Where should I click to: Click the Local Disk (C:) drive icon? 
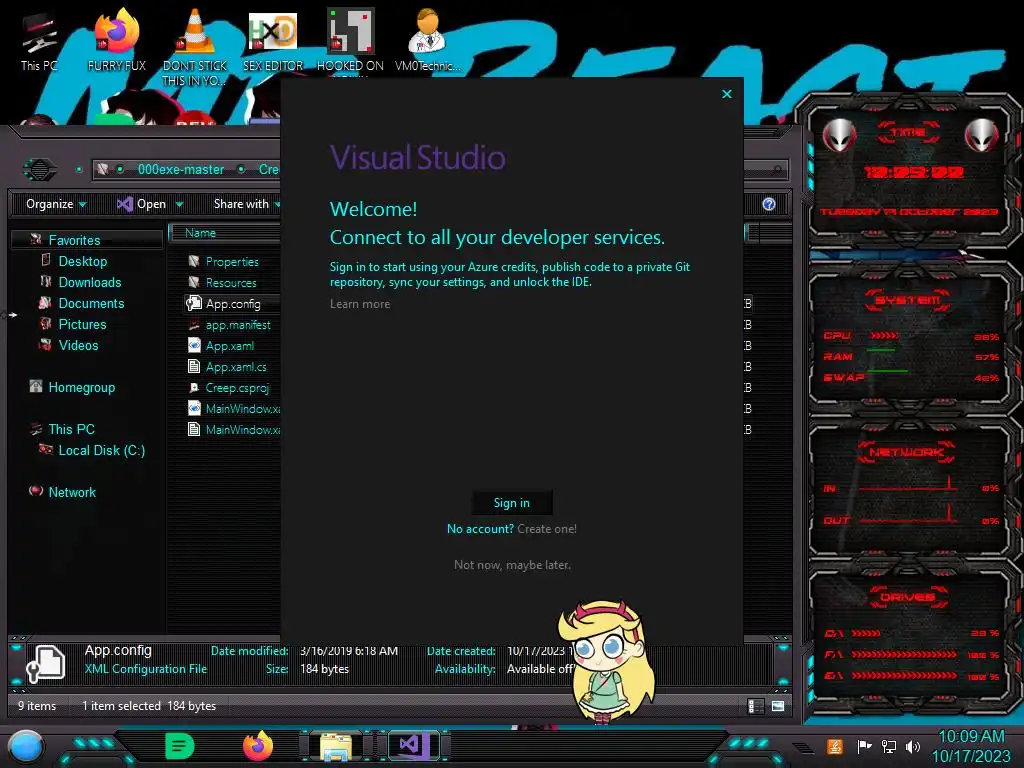coord(46,449)
